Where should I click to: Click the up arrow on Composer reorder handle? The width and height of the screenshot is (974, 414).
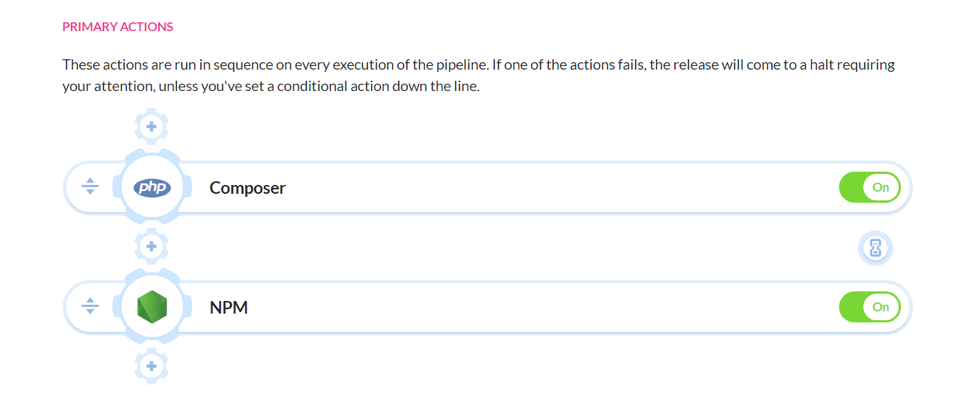pyautogui.click(x=90, y=181)
